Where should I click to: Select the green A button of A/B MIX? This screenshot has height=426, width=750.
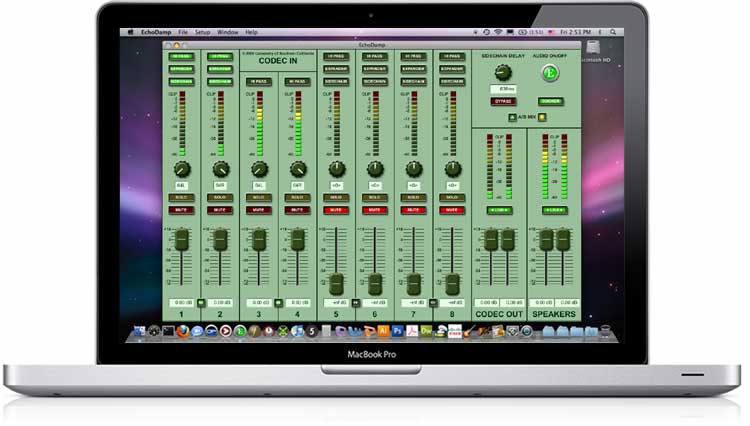[512, 117]
